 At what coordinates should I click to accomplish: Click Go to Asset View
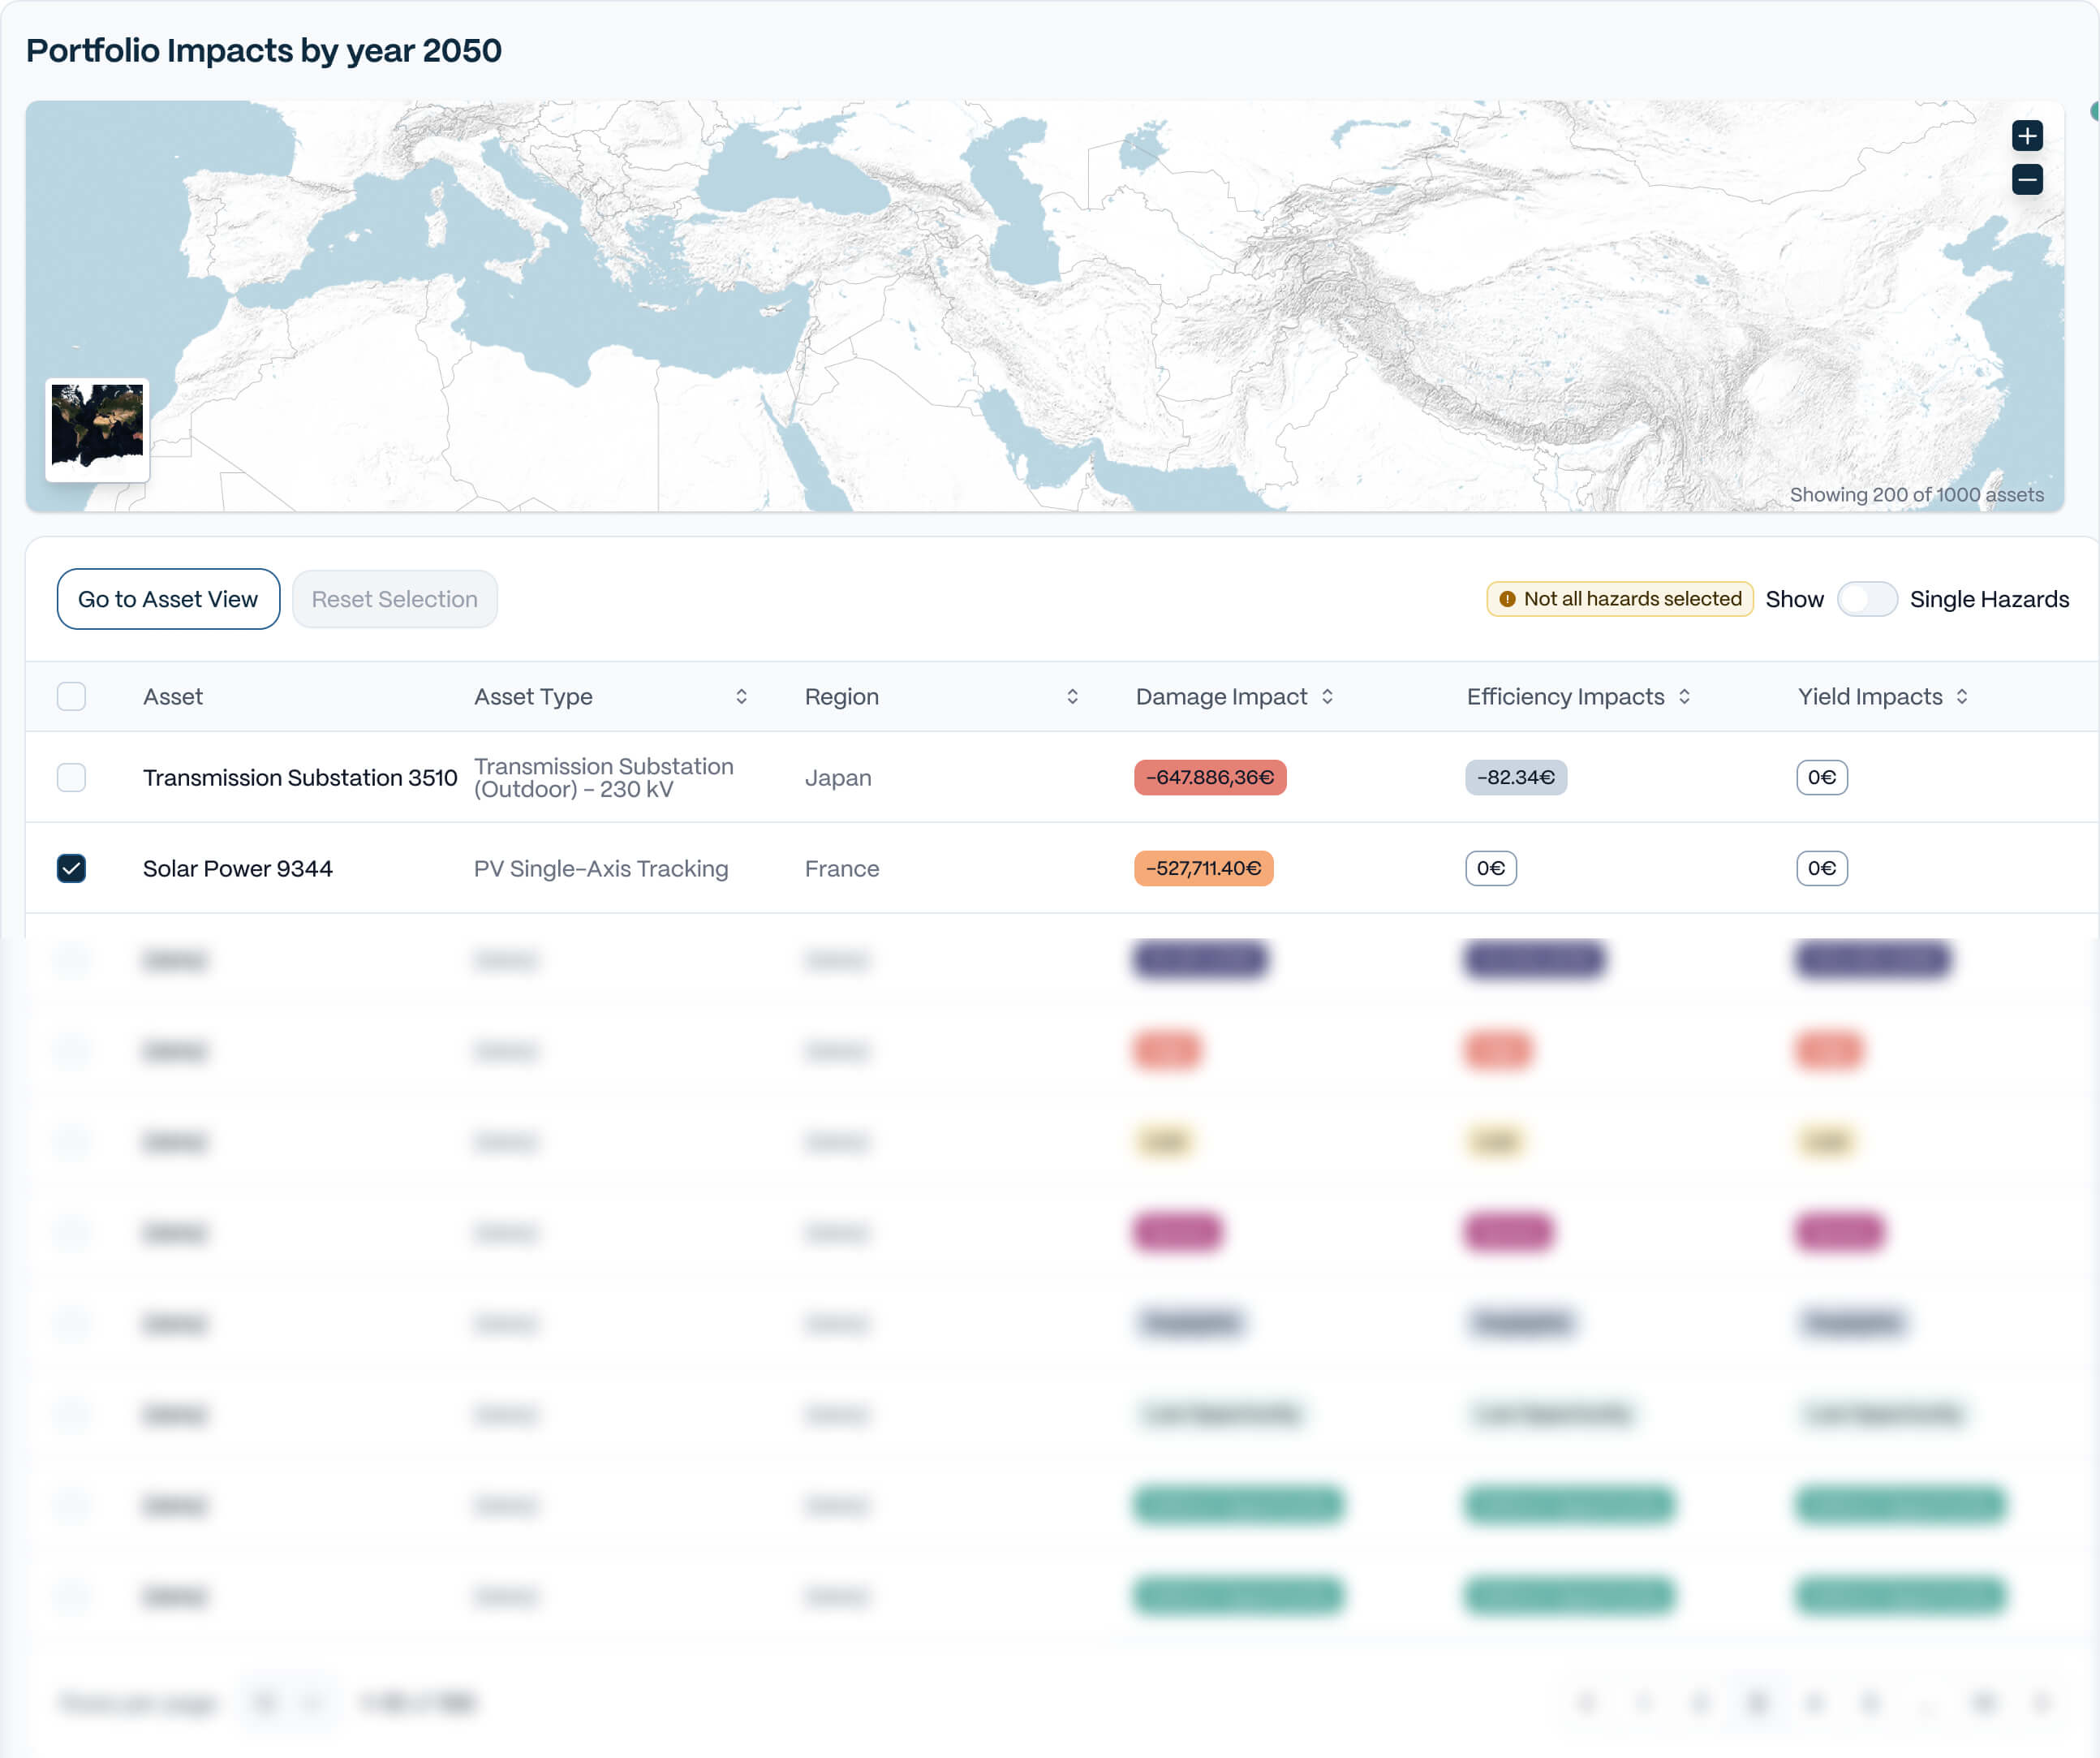pos(168,598)
